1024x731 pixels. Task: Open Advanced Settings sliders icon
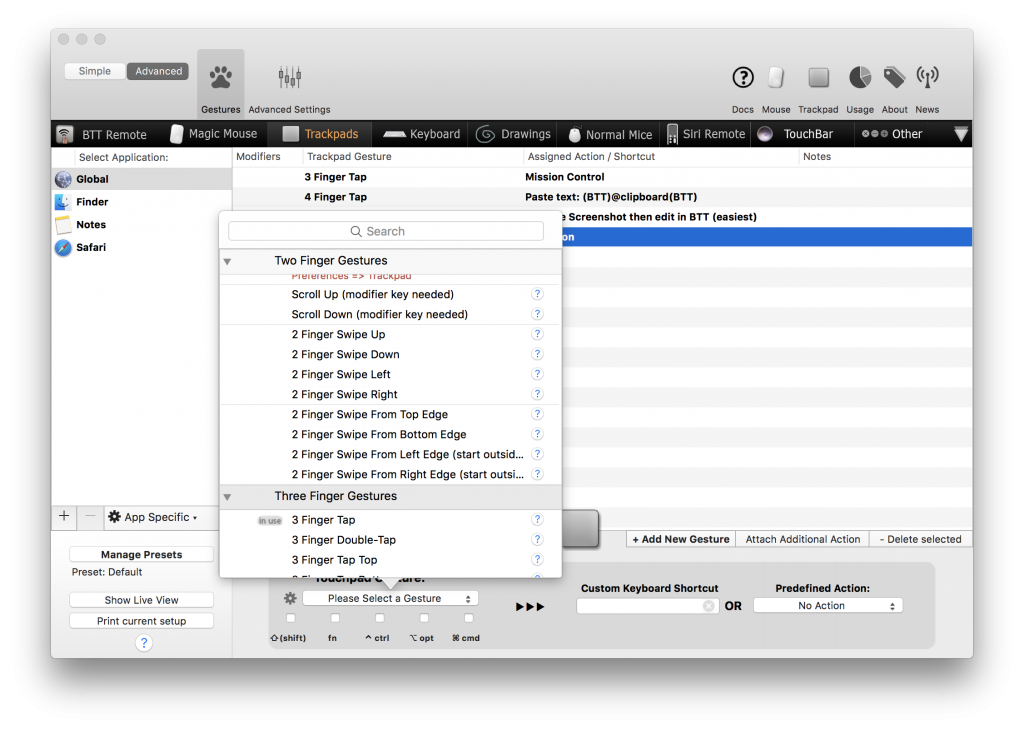tap(289, 78)
